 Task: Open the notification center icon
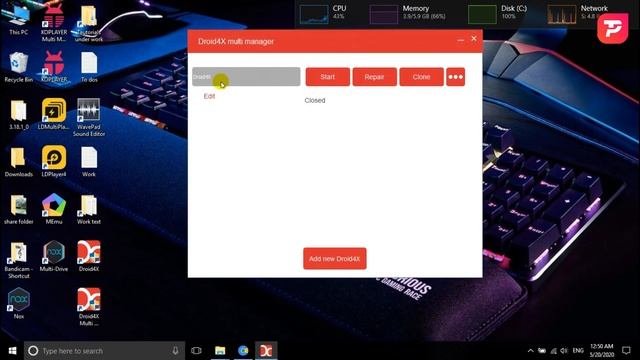coord(626,351)
